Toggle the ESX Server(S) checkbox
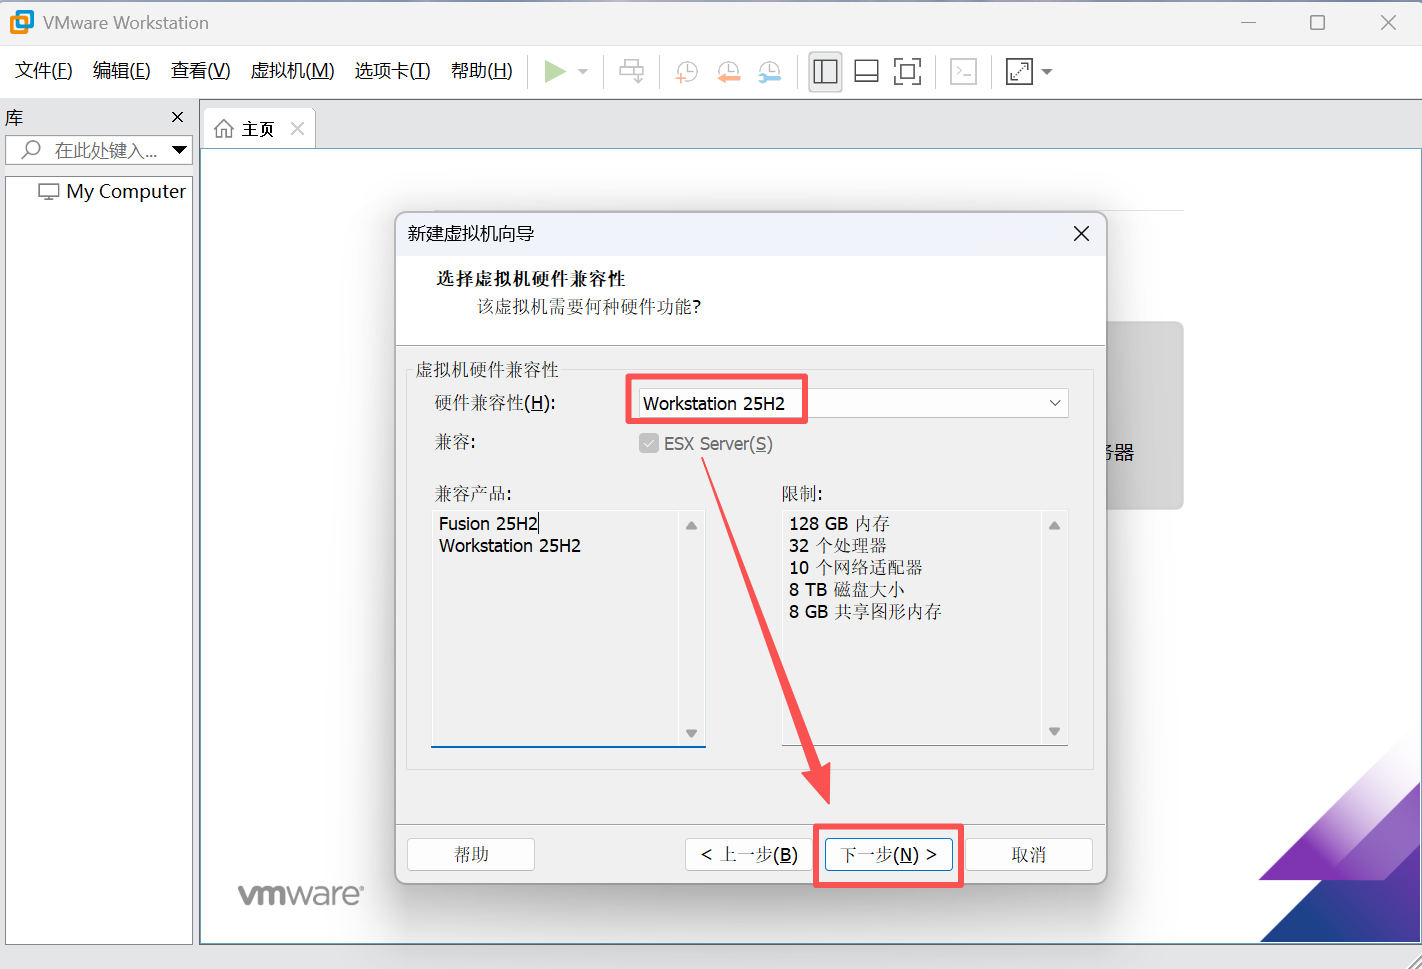This screenshot has height=969, width=1422. click(x=649, y=443)
